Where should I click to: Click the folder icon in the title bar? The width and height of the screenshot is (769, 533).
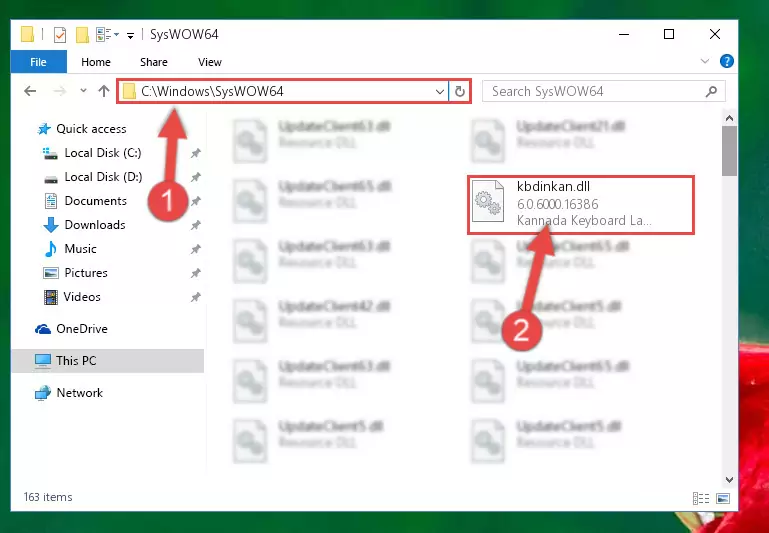click(x=27, y=34)
